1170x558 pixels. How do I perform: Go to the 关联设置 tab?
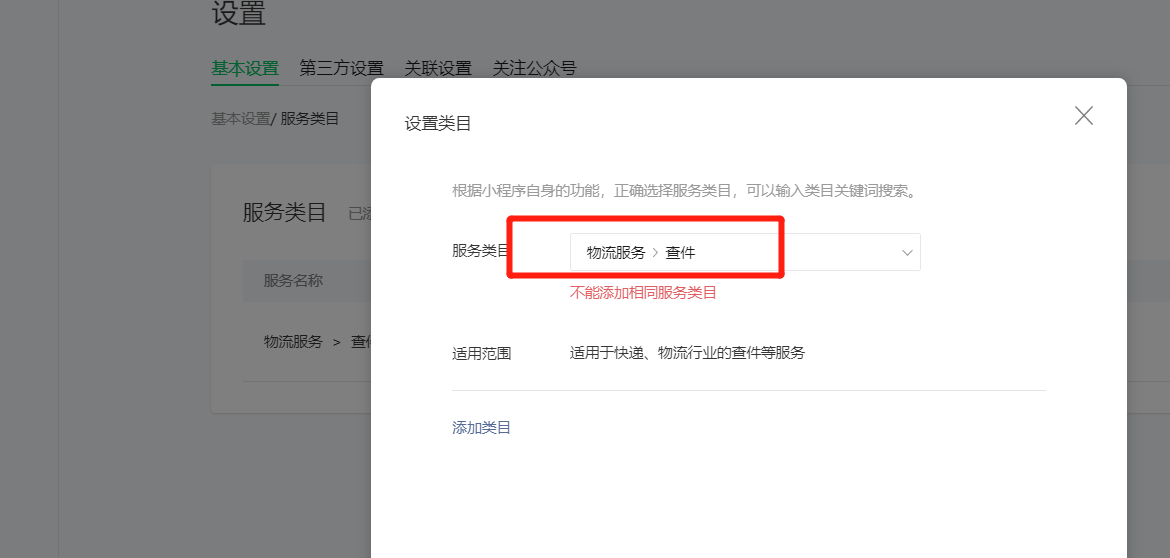(438, 68)
